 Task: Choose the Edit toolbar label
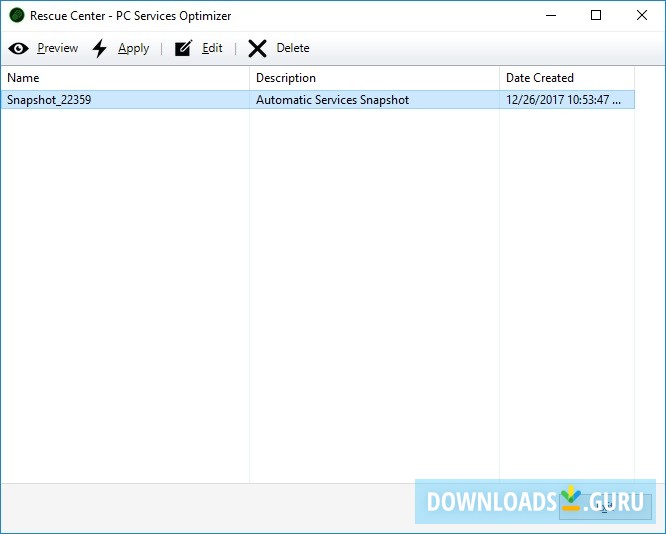click(x=212, y=48)
